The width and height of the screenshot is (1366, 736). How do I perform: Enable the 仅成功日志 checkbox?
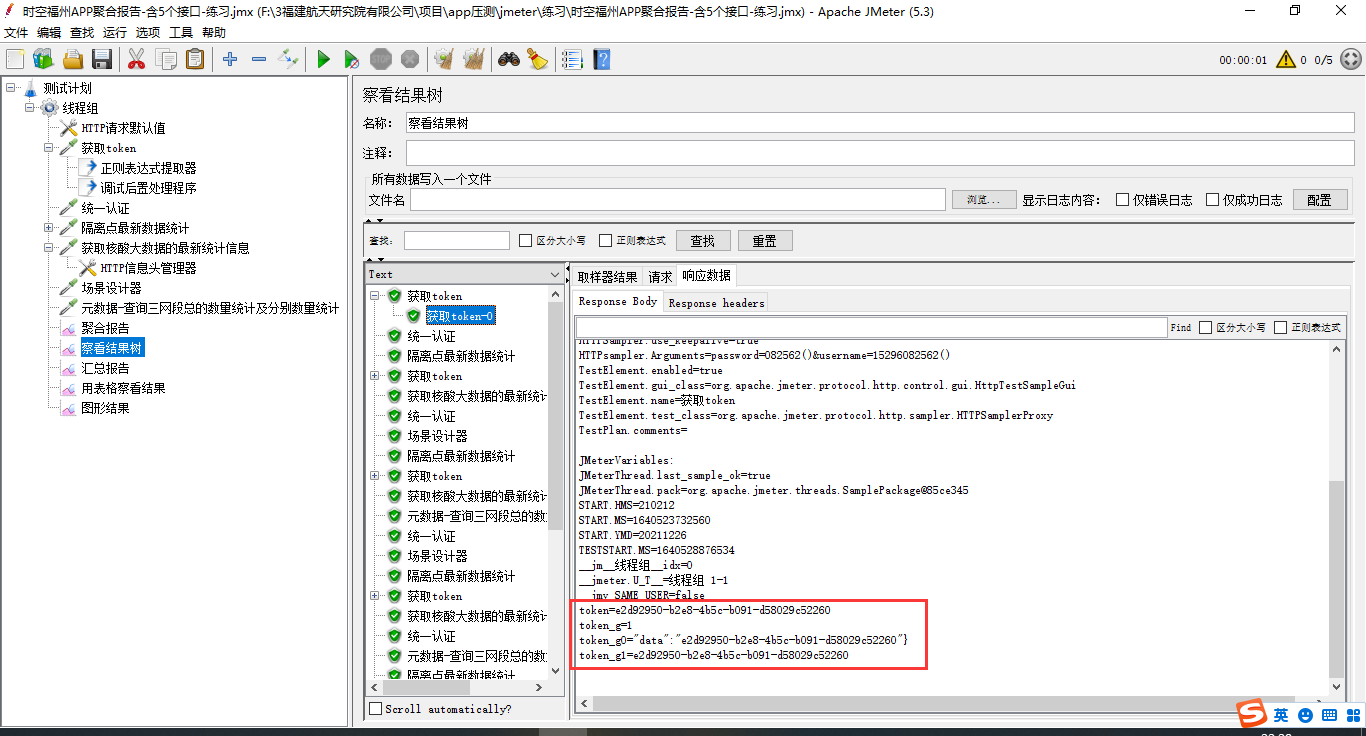1213,200
